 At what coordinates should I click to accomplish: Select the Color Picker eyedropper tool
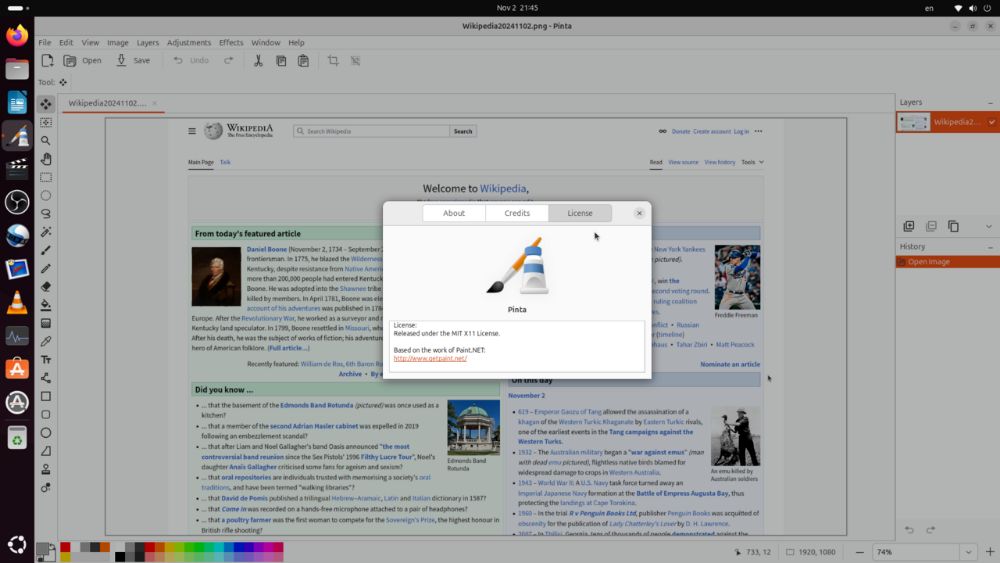46,342
